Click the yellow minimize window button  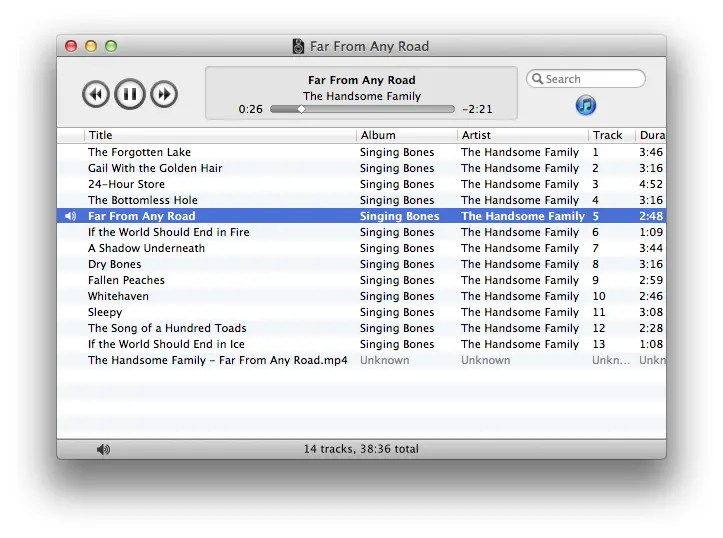click(x=91, y=46)
